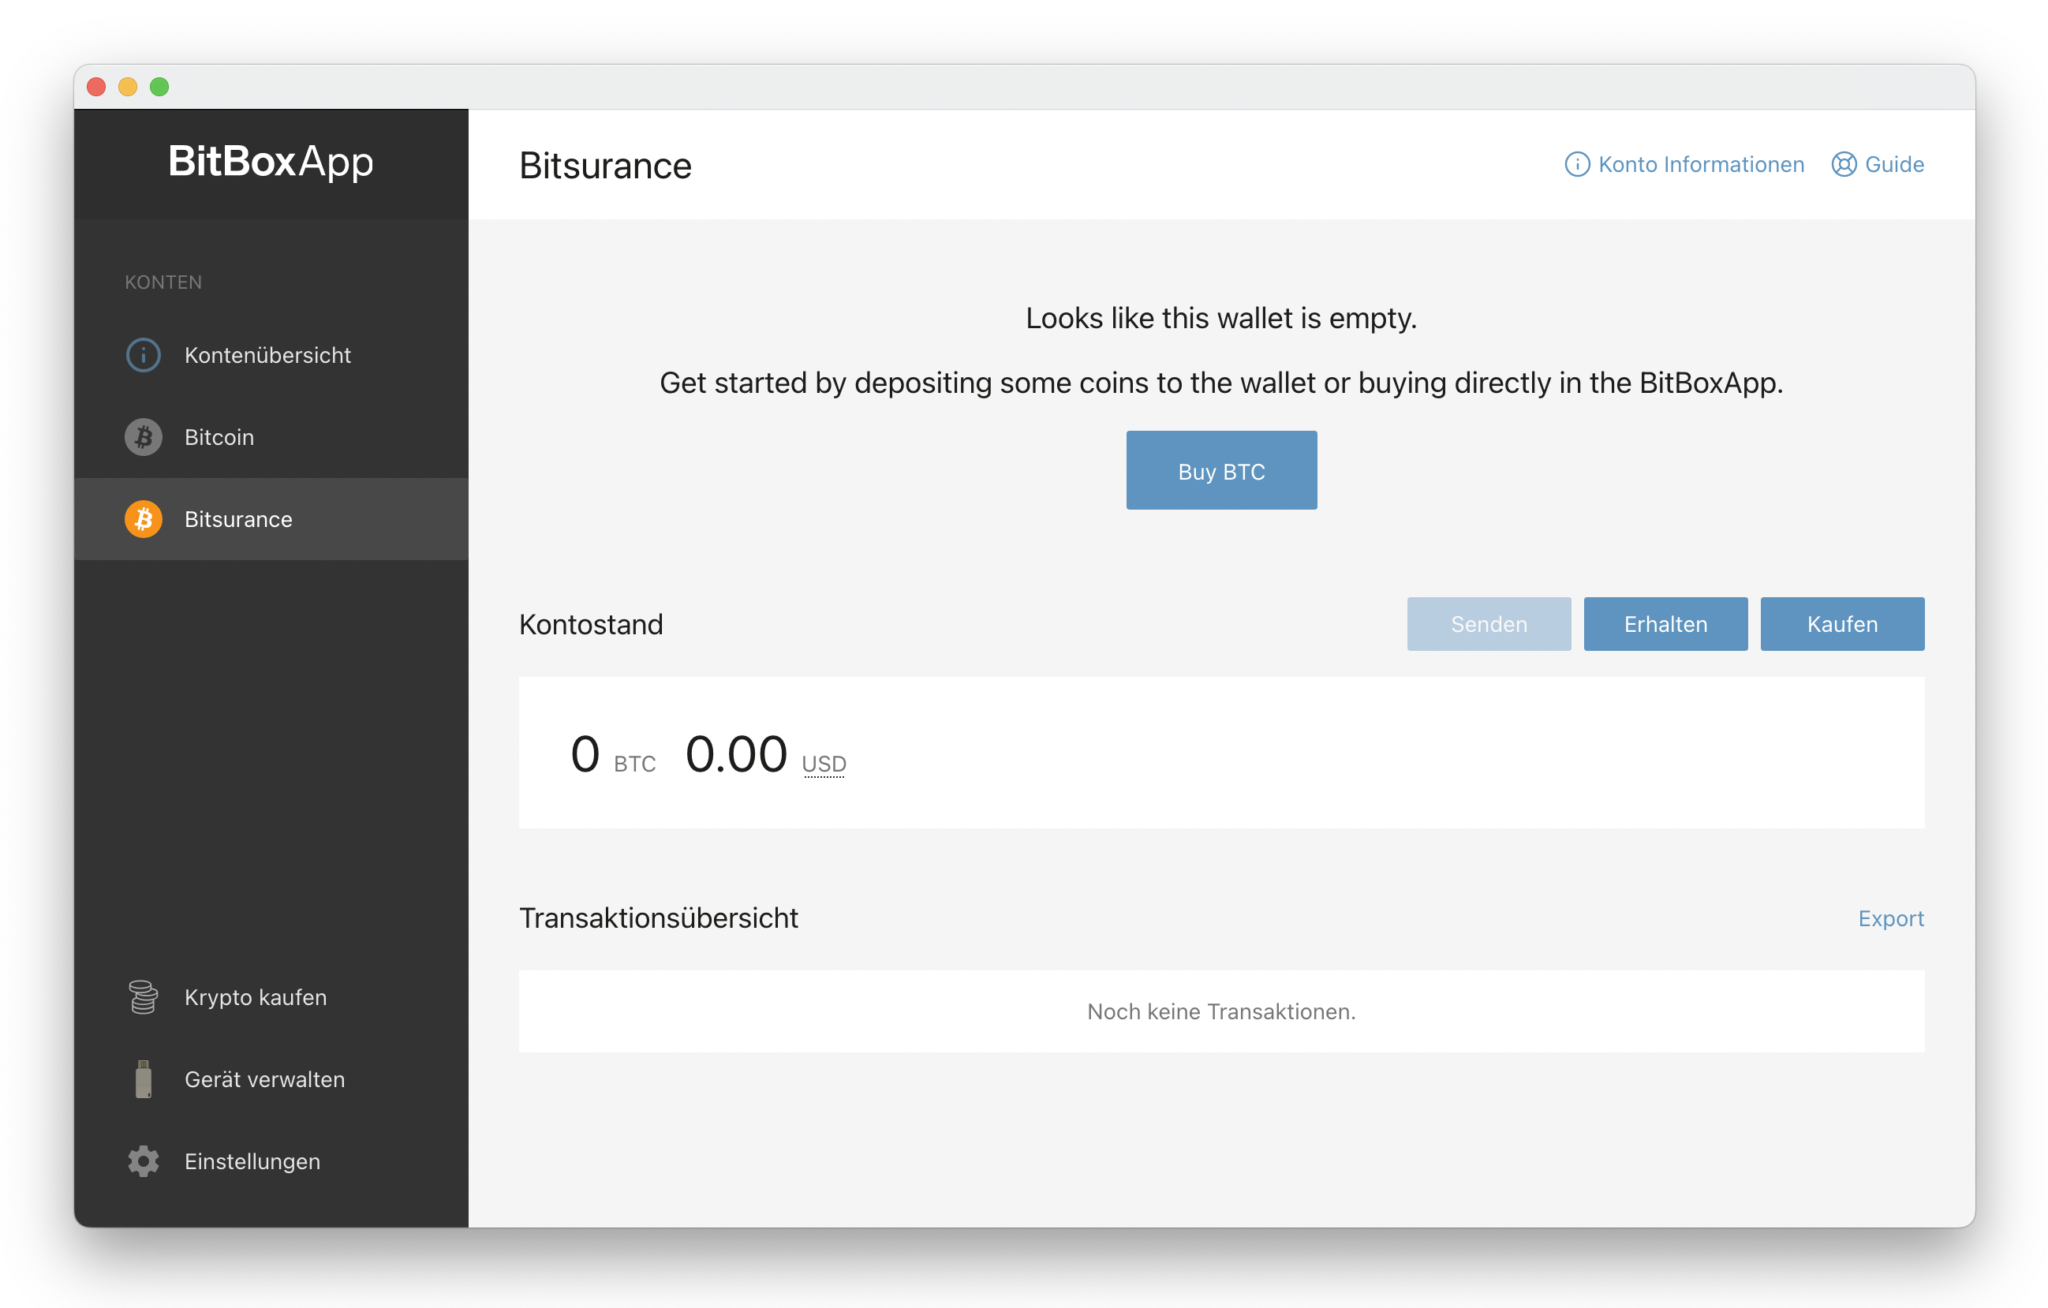Select the Bitcoin account
The image size is (2048, 1308).
[x=271, y=437]
